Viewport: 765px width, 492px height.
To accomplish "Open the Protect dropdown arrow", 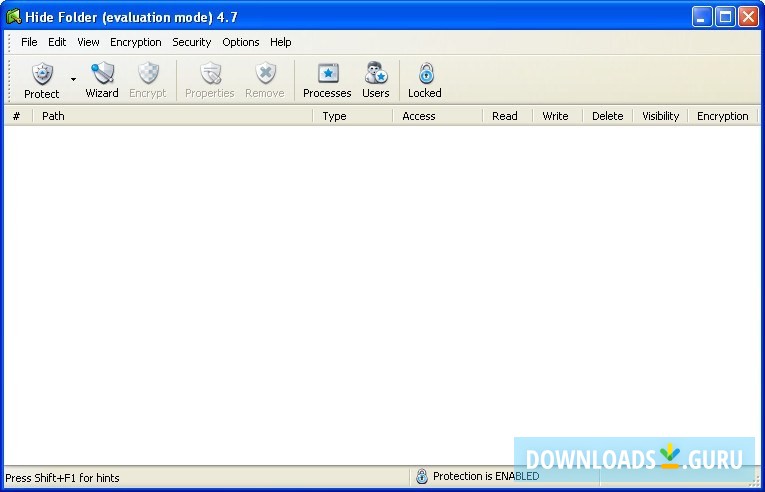I will (x=73, y=80).
